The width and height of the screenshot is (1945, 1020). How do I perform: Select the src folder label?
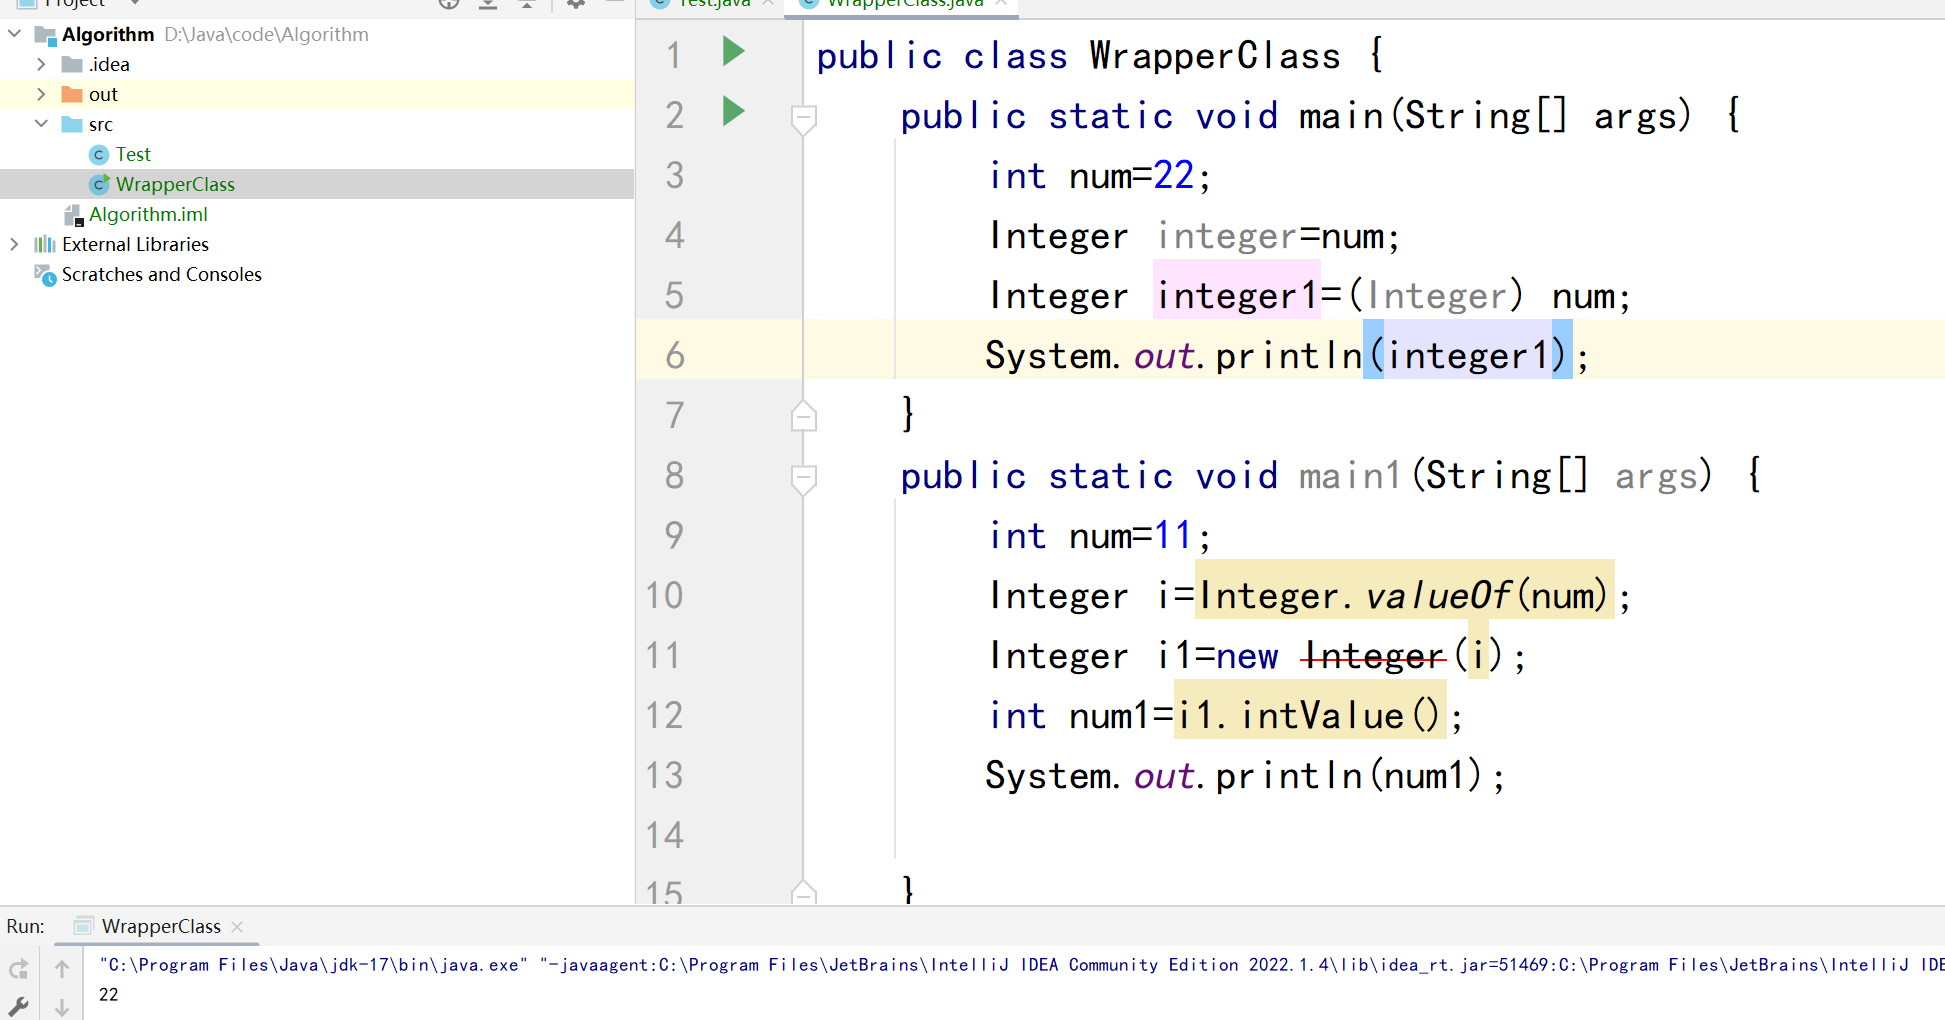pyautogui.click(x=101, y=125)
